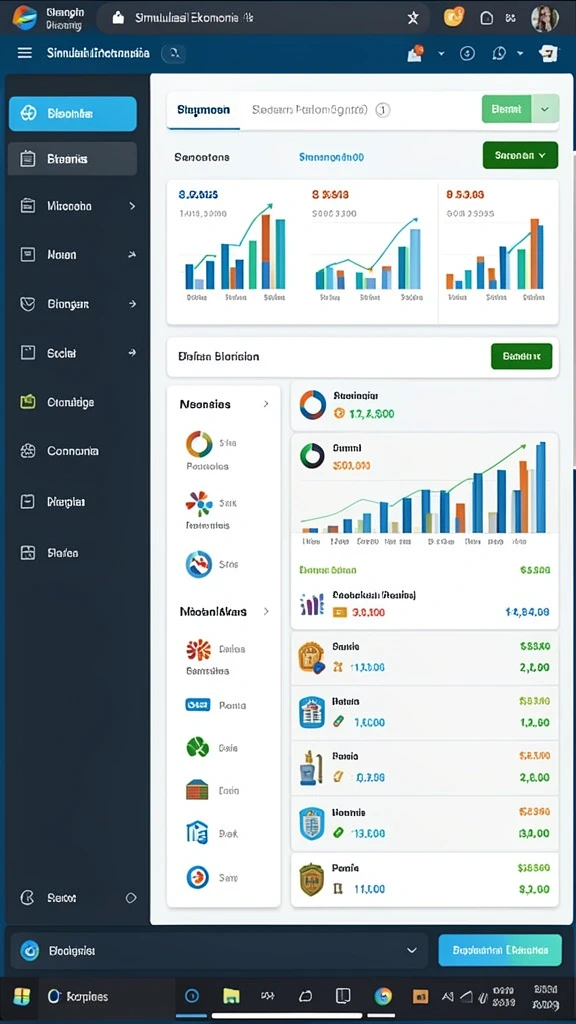Expand the Neonsies section chevron
This screenshot has width=576, height=1024.
coord(266,404)
